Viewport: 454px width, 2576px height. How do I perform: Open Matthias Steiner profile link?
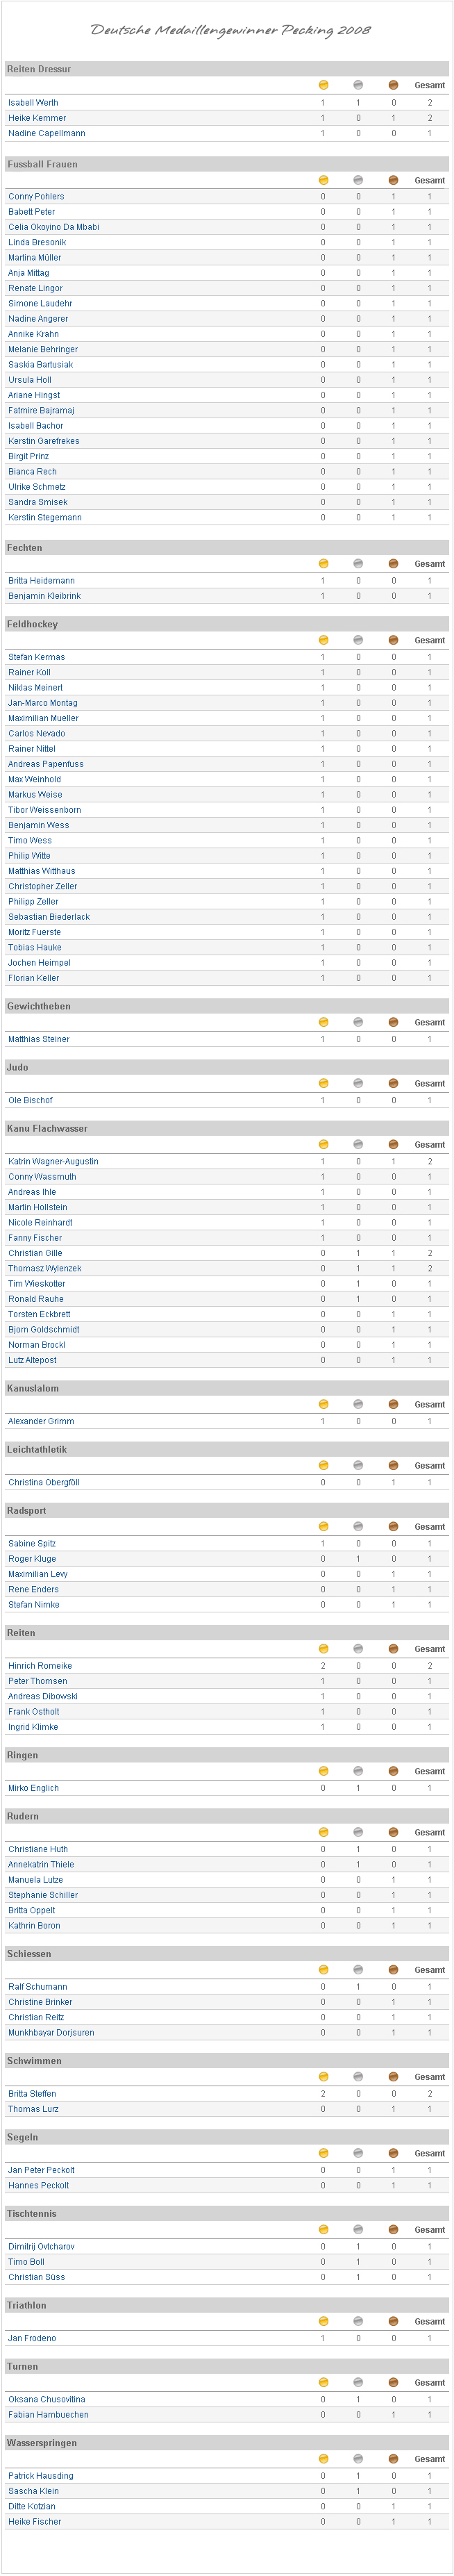click(39, 1039)
